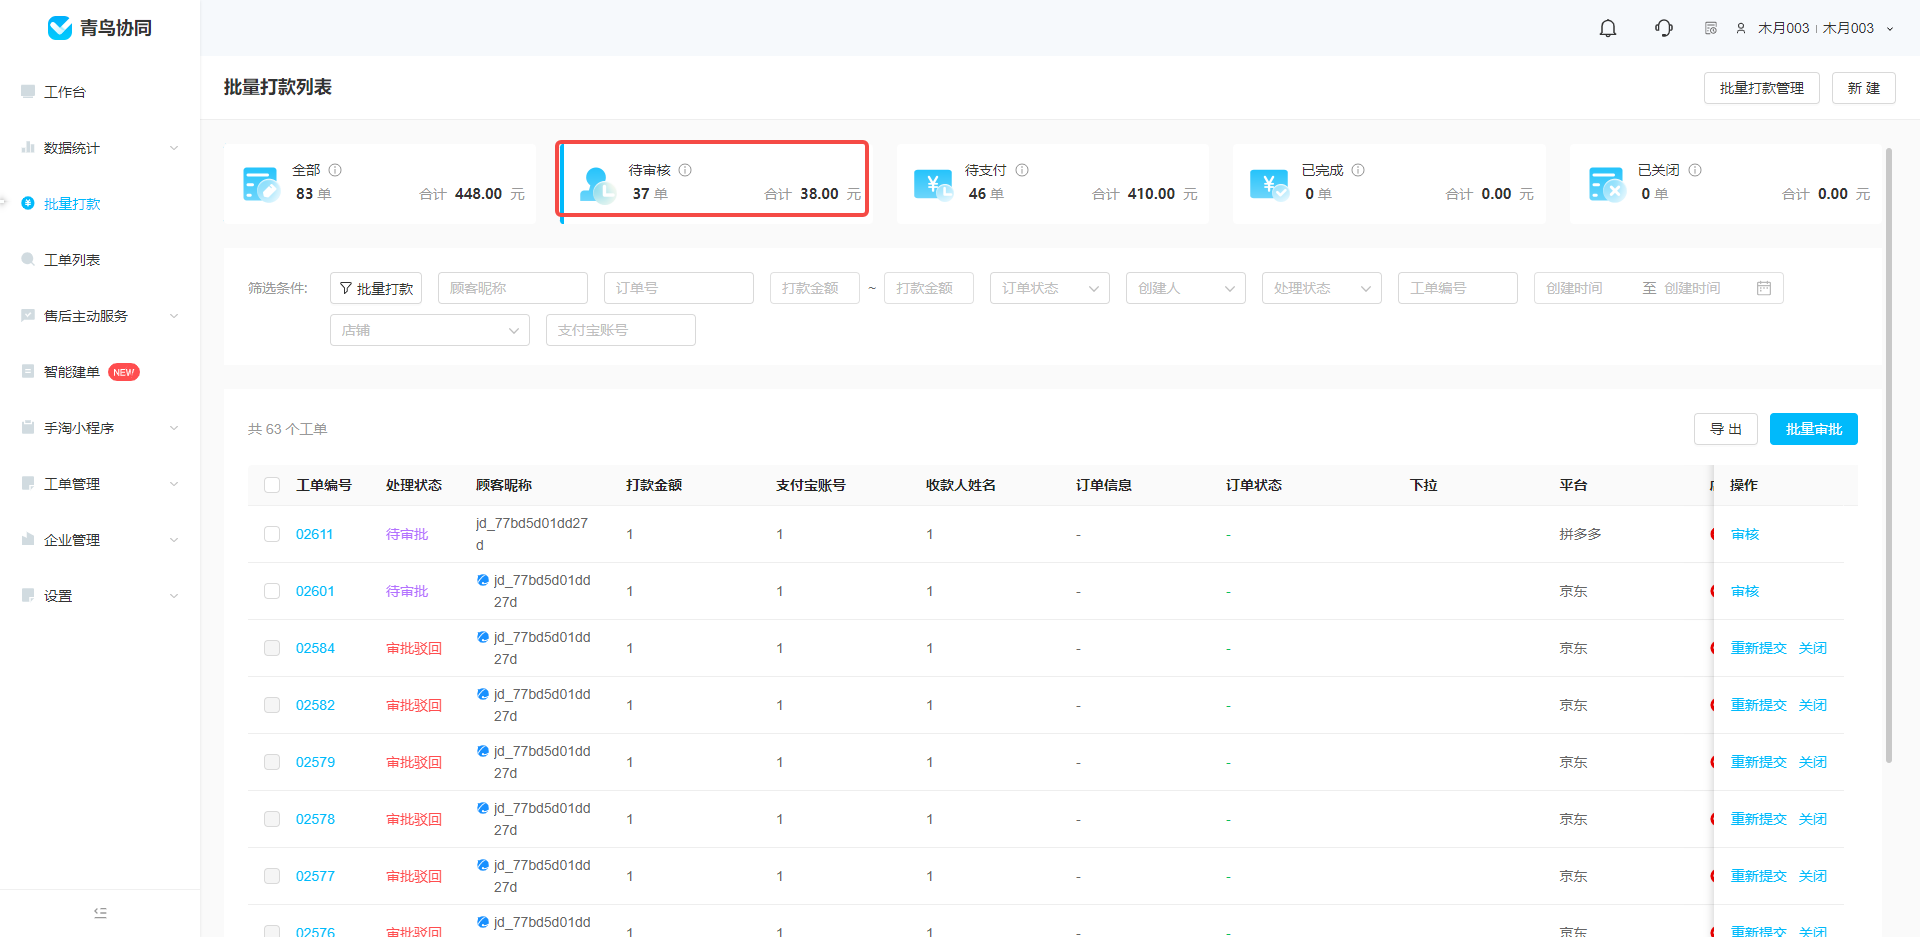
Task: Click the 全部 card wallet icon
Action: click(x=261, y=184)
